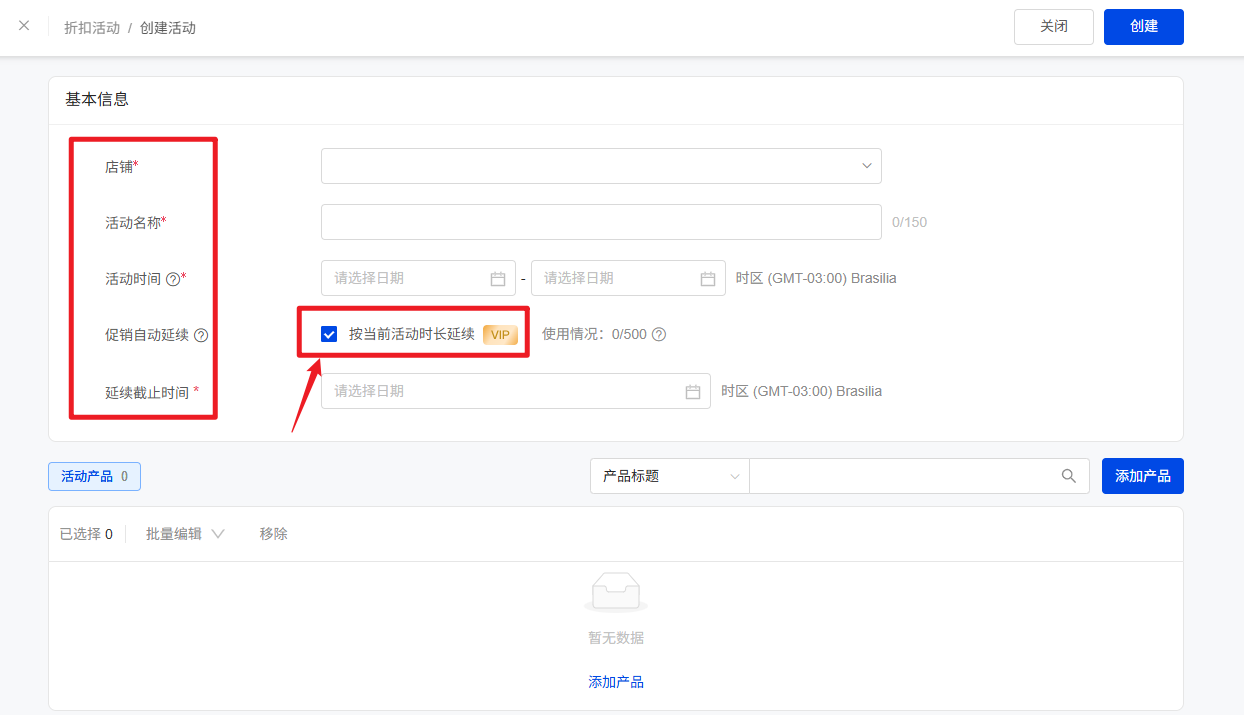Screen dimensions: 1244x715
Task: Click help icon beside 活动时间 label
Action: tap(173, 279)
